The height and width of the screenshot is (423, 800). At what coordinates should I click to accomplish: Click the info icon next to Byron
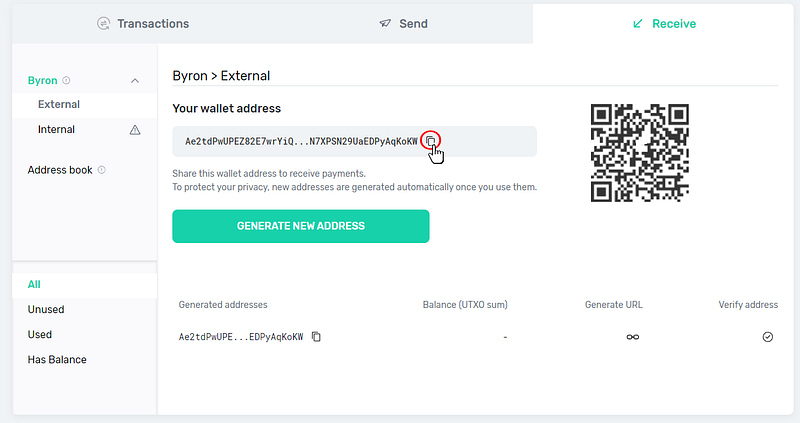pos(66,80)
